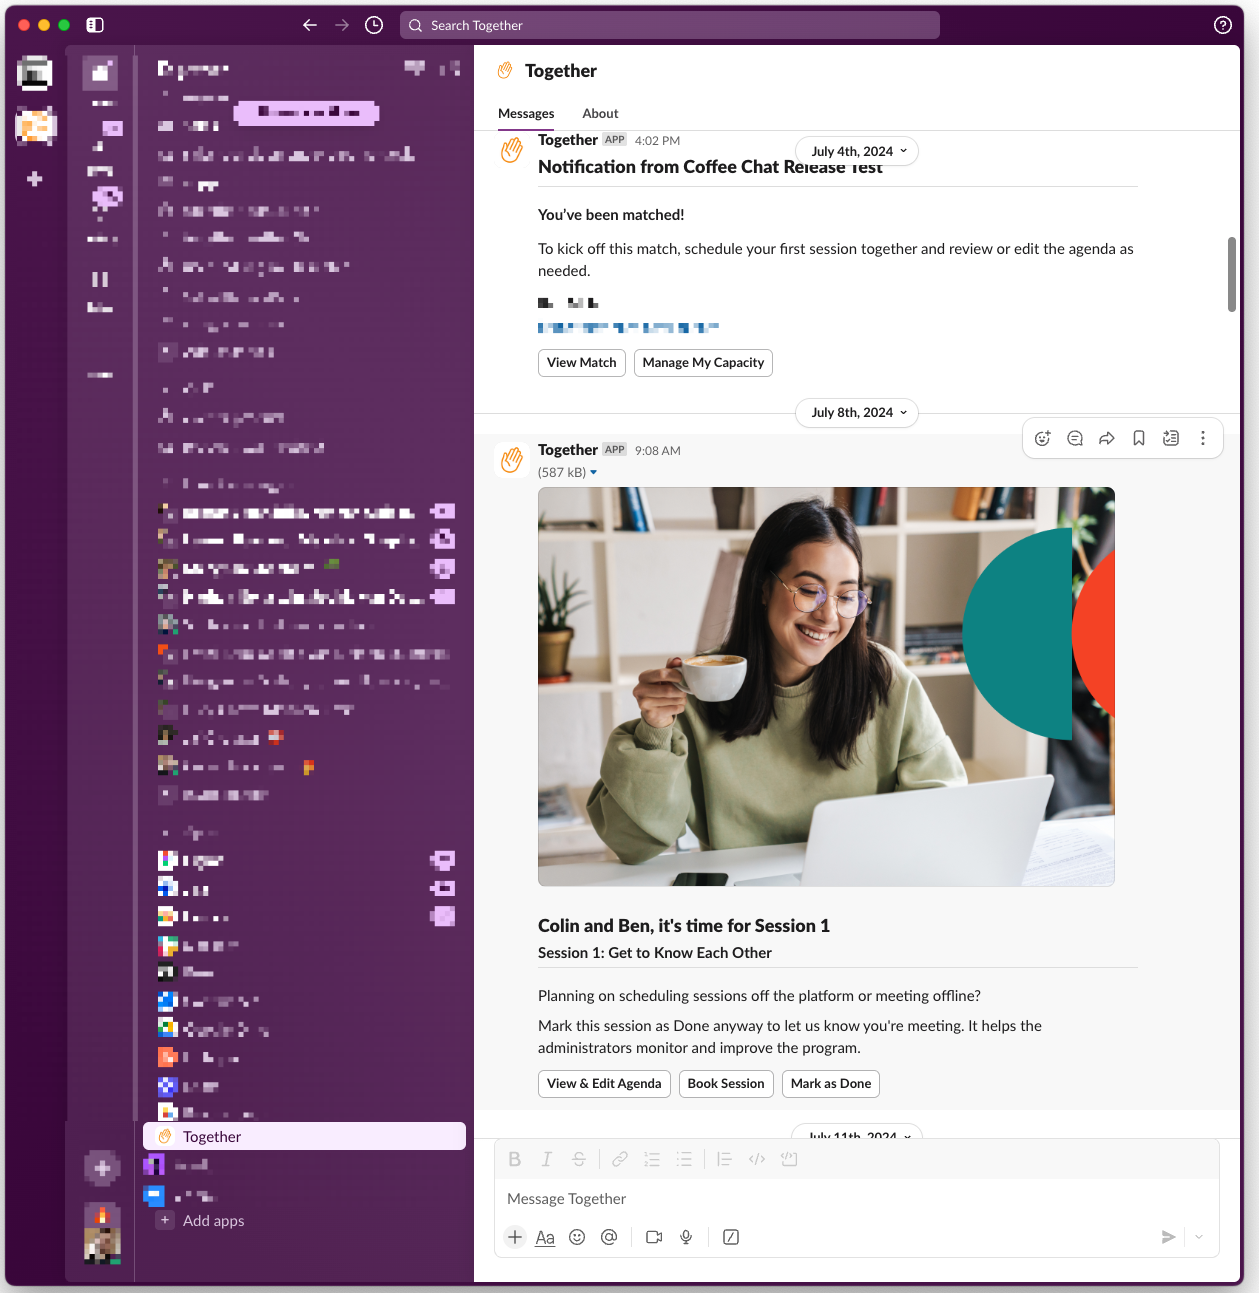Image resolution: width=1259 pixels, height=1293 pixels.
Task: Open more actions three-dot menu
Action: pyautogui.click(x=1203, y=438)
